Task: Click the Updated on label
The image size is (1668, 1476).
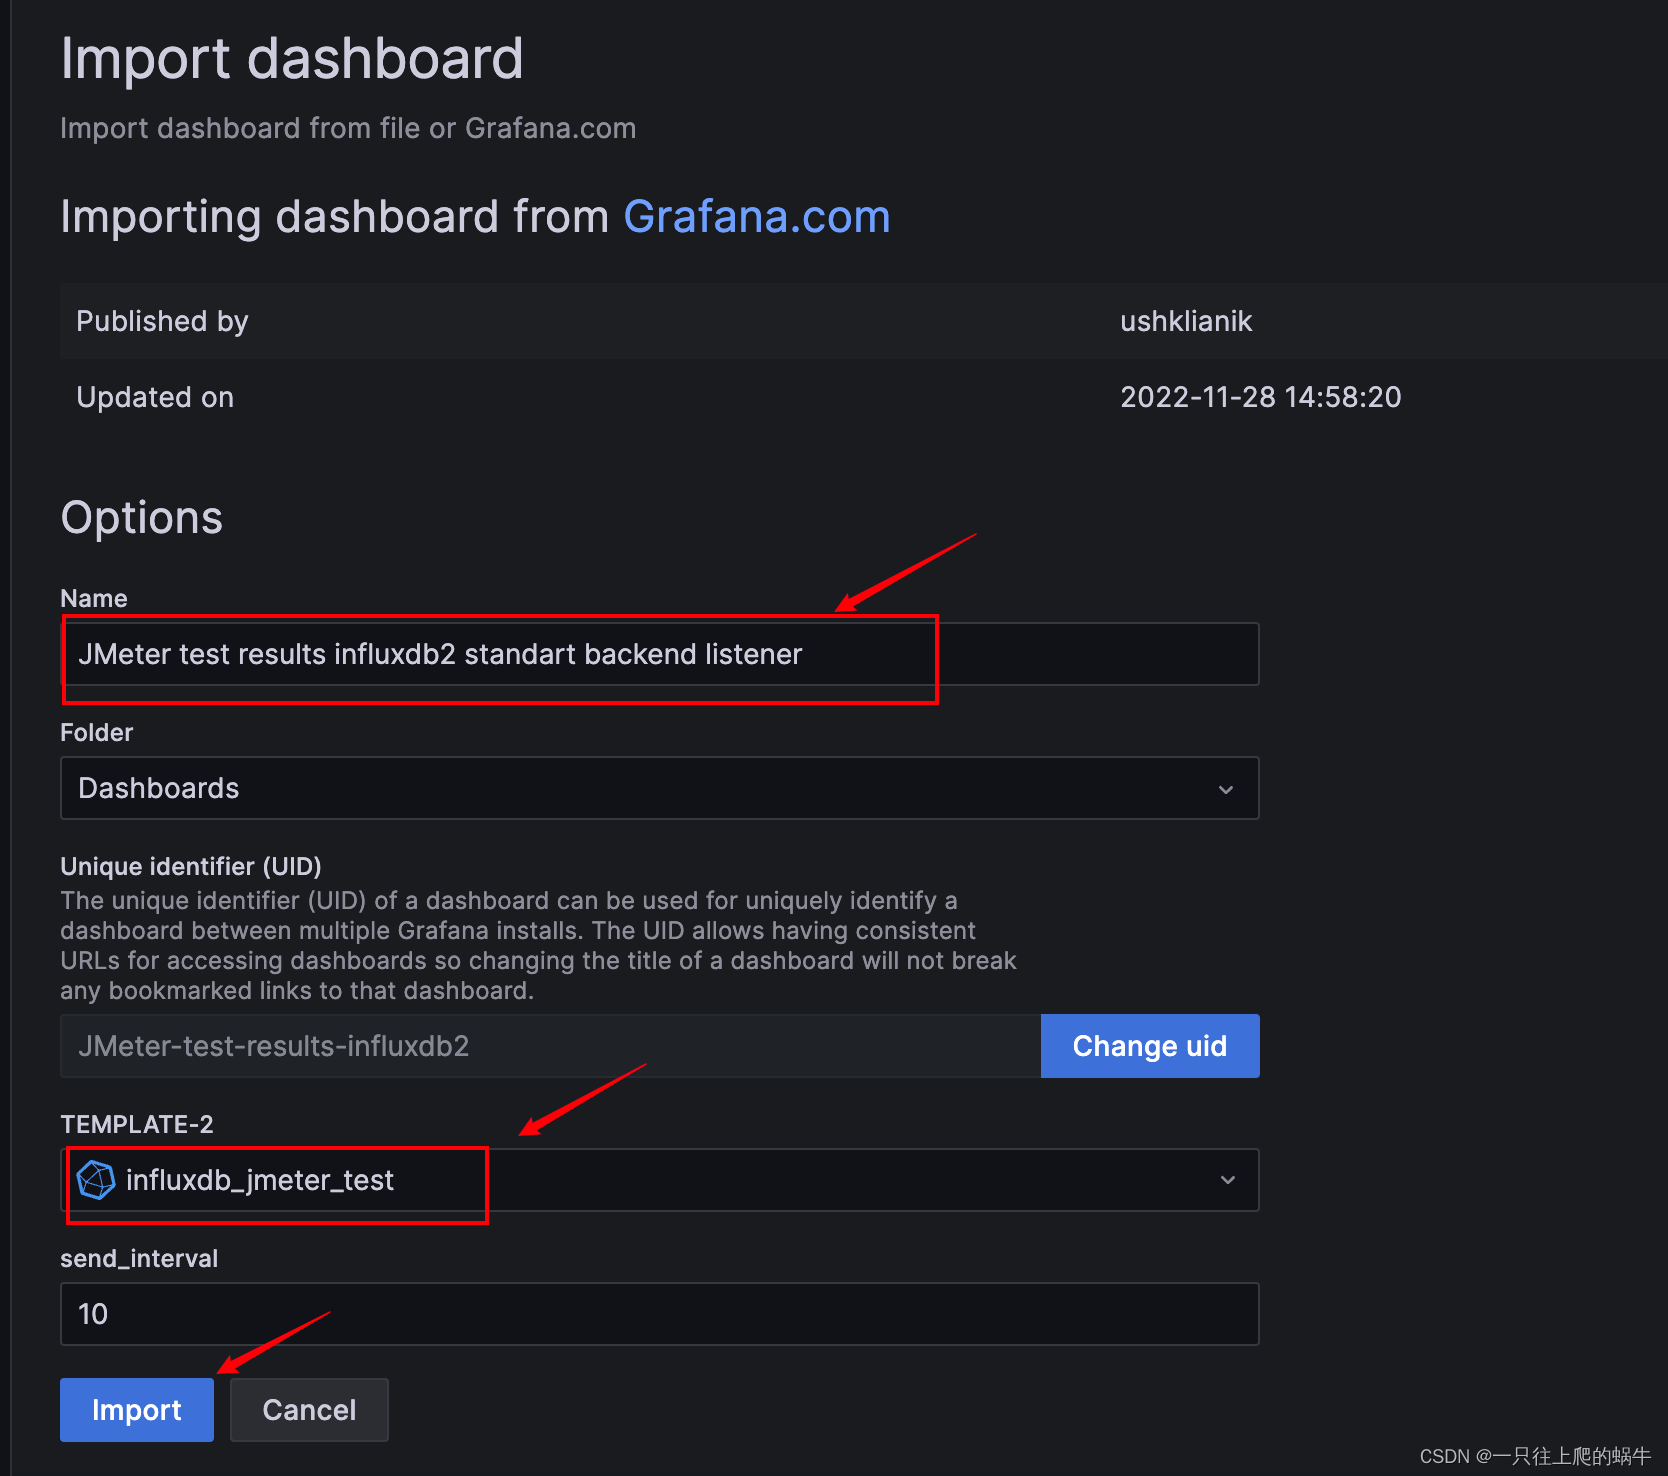Action: (x=155, y=397)
